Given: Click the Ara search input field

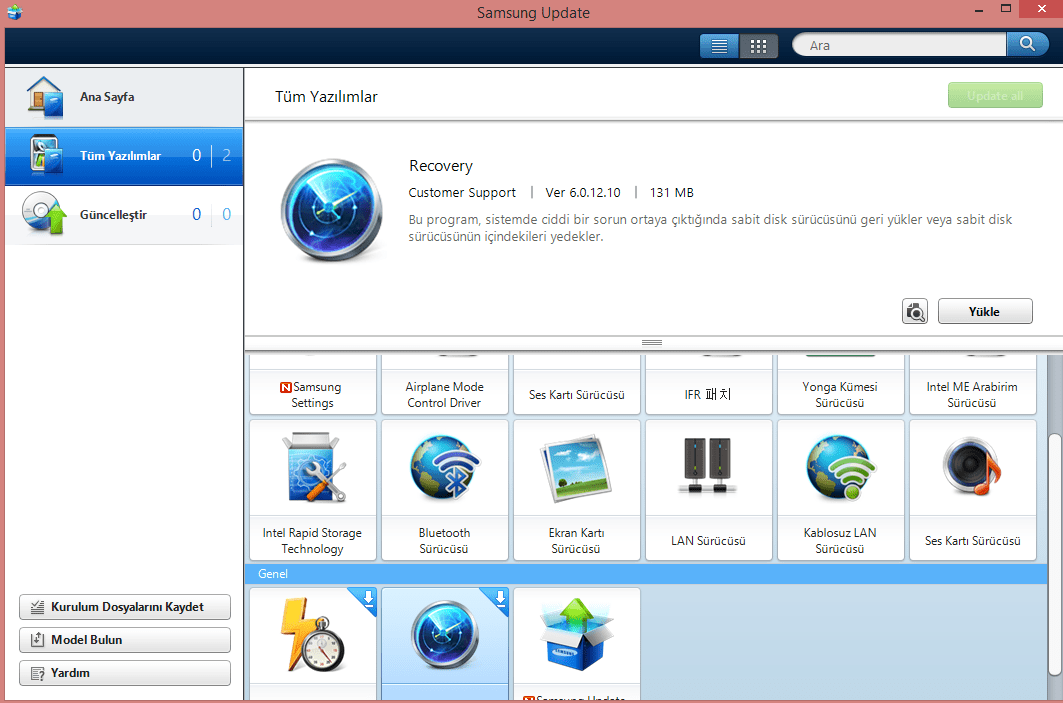Looking at the screenshot, I should (899, 45).
